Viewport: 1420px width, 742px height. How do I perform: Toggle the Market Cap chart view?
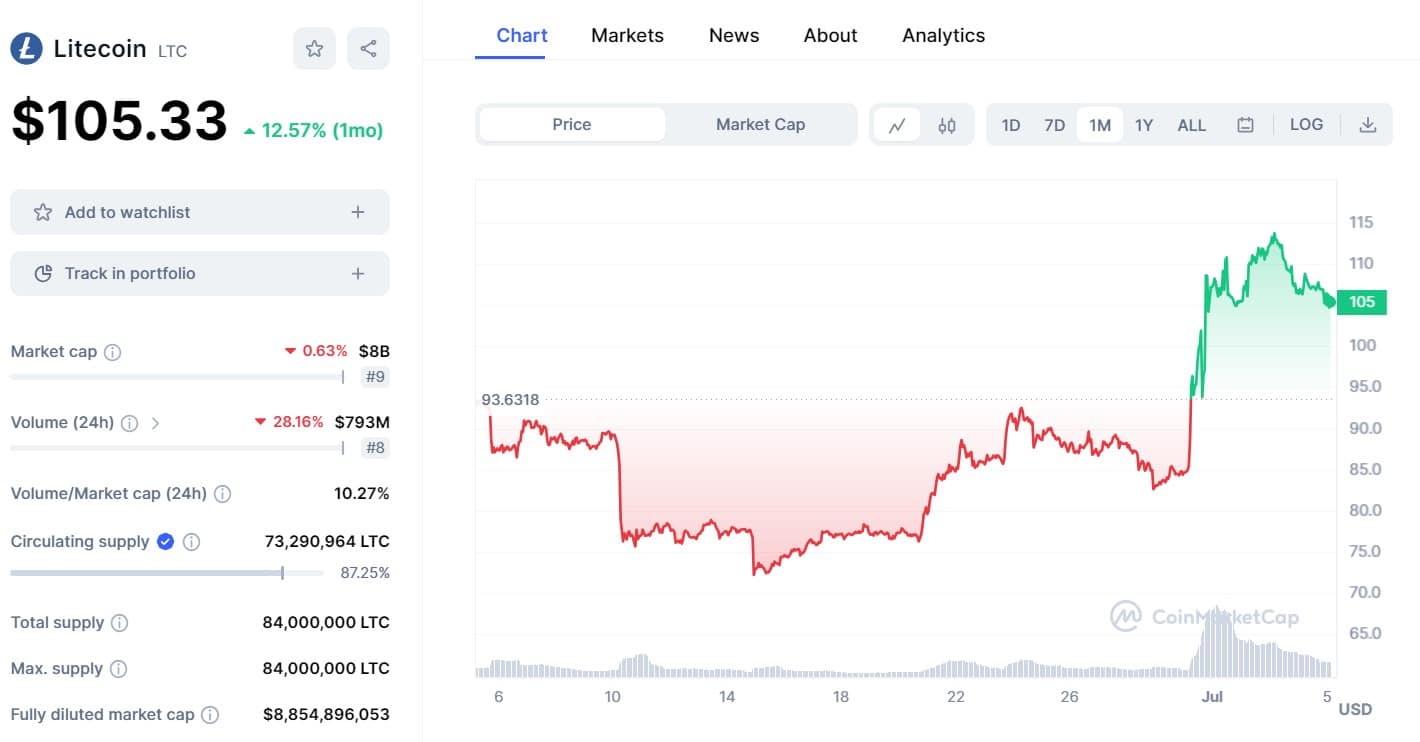click(760, 125)
